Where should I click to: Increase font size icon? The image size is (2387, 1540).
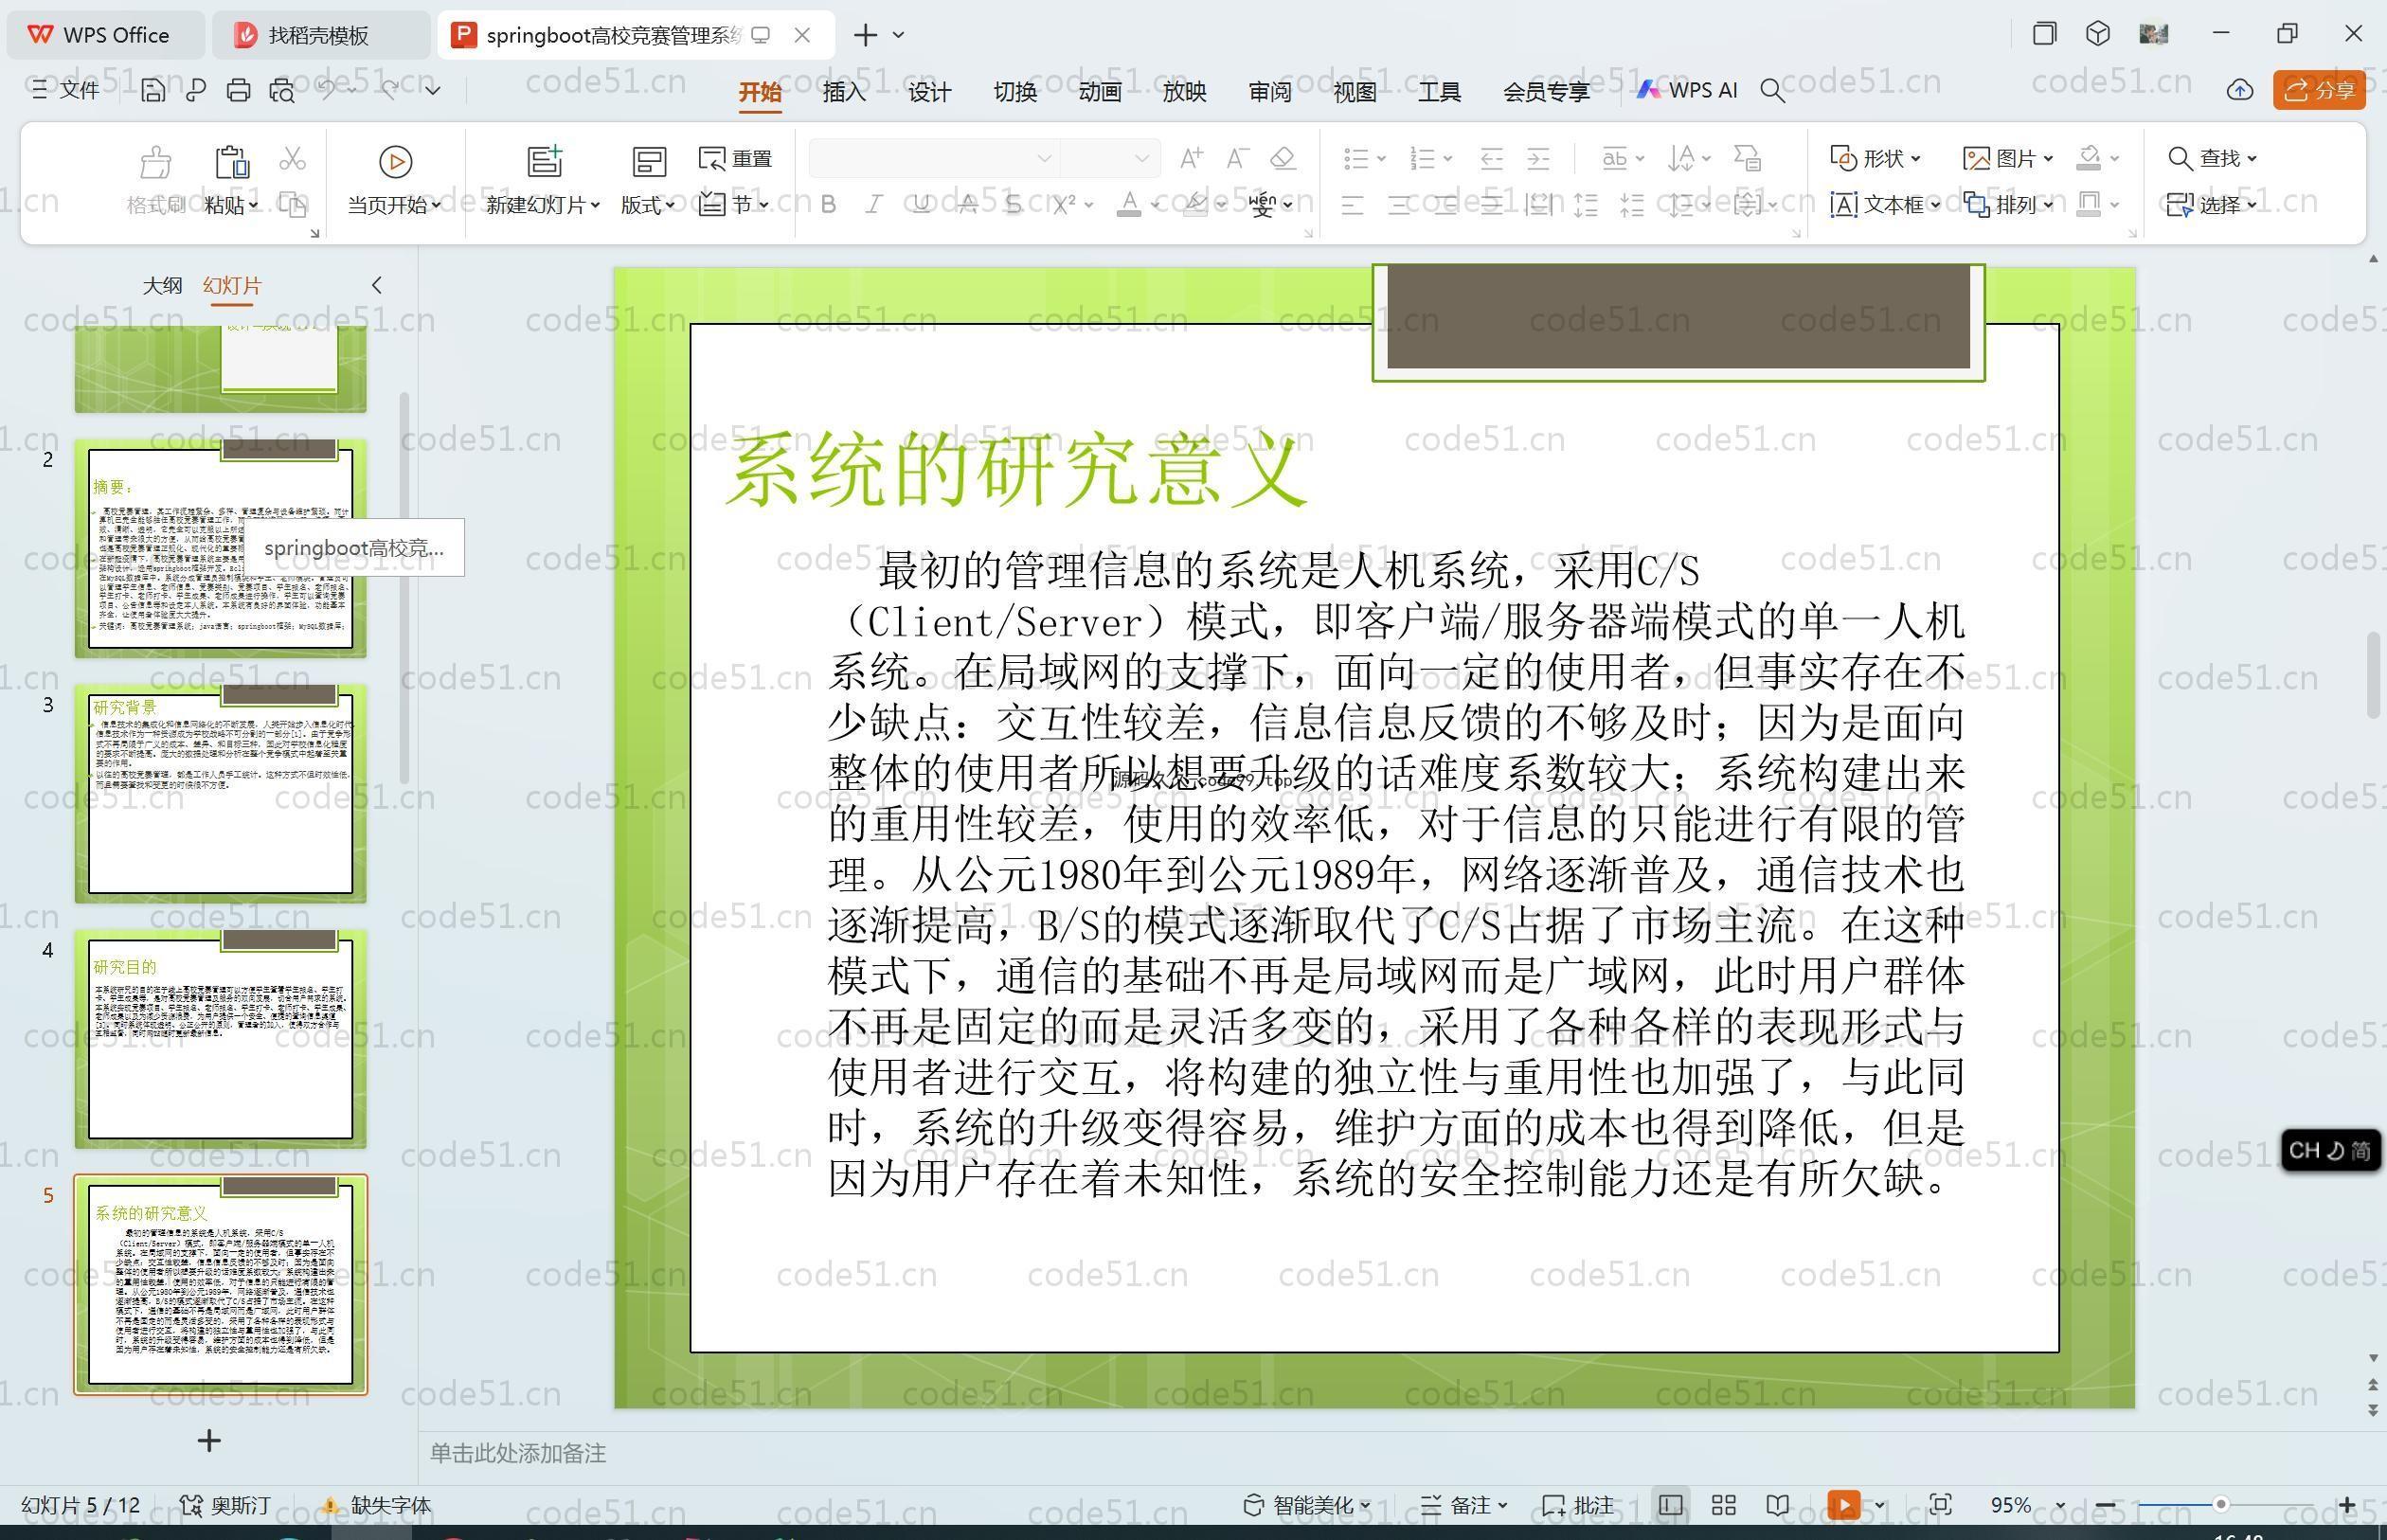pos(1191,158)
